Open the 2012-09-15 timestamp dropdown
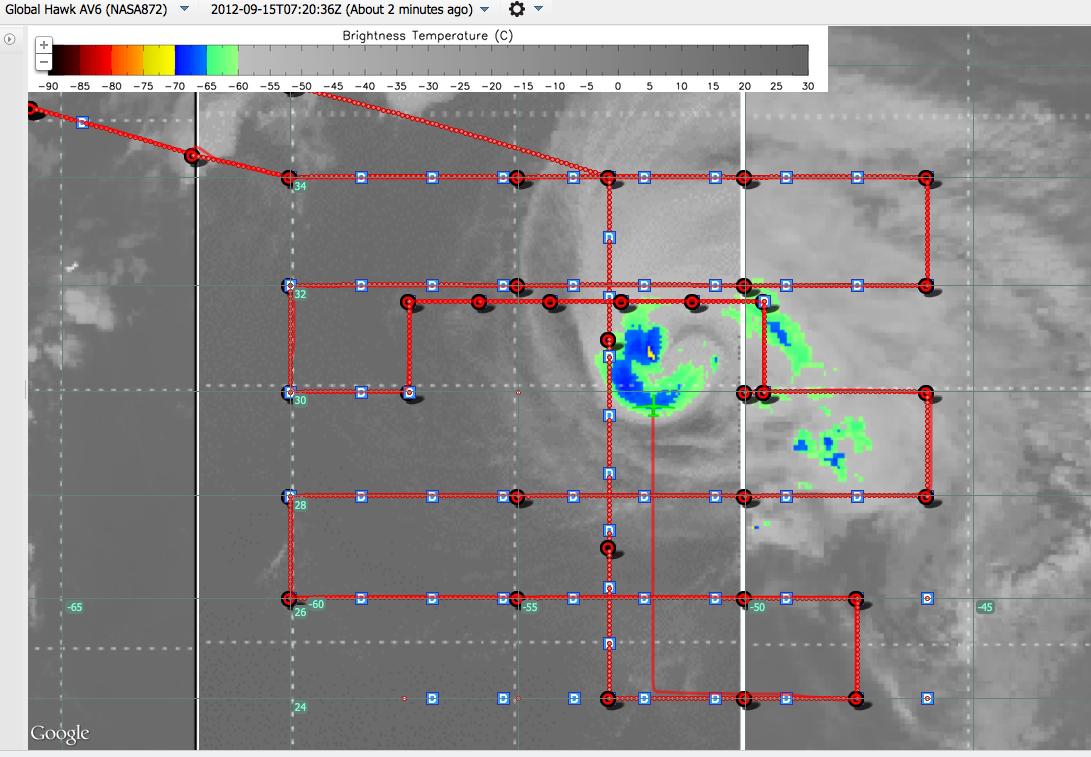Screen dimensions: 1091x757 [485, 9]
